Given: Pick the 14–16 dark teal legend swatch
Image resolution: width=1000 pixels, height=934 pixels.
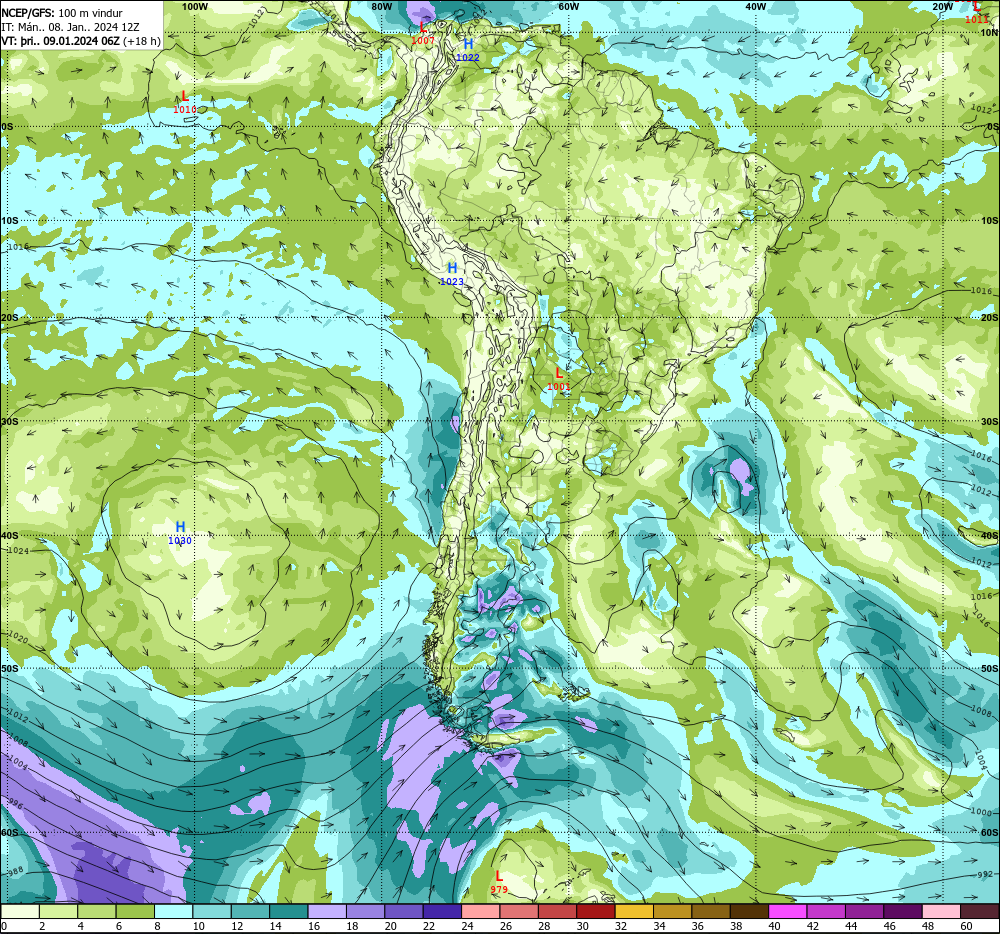Looking at the screenshot, I should (289, 912).
